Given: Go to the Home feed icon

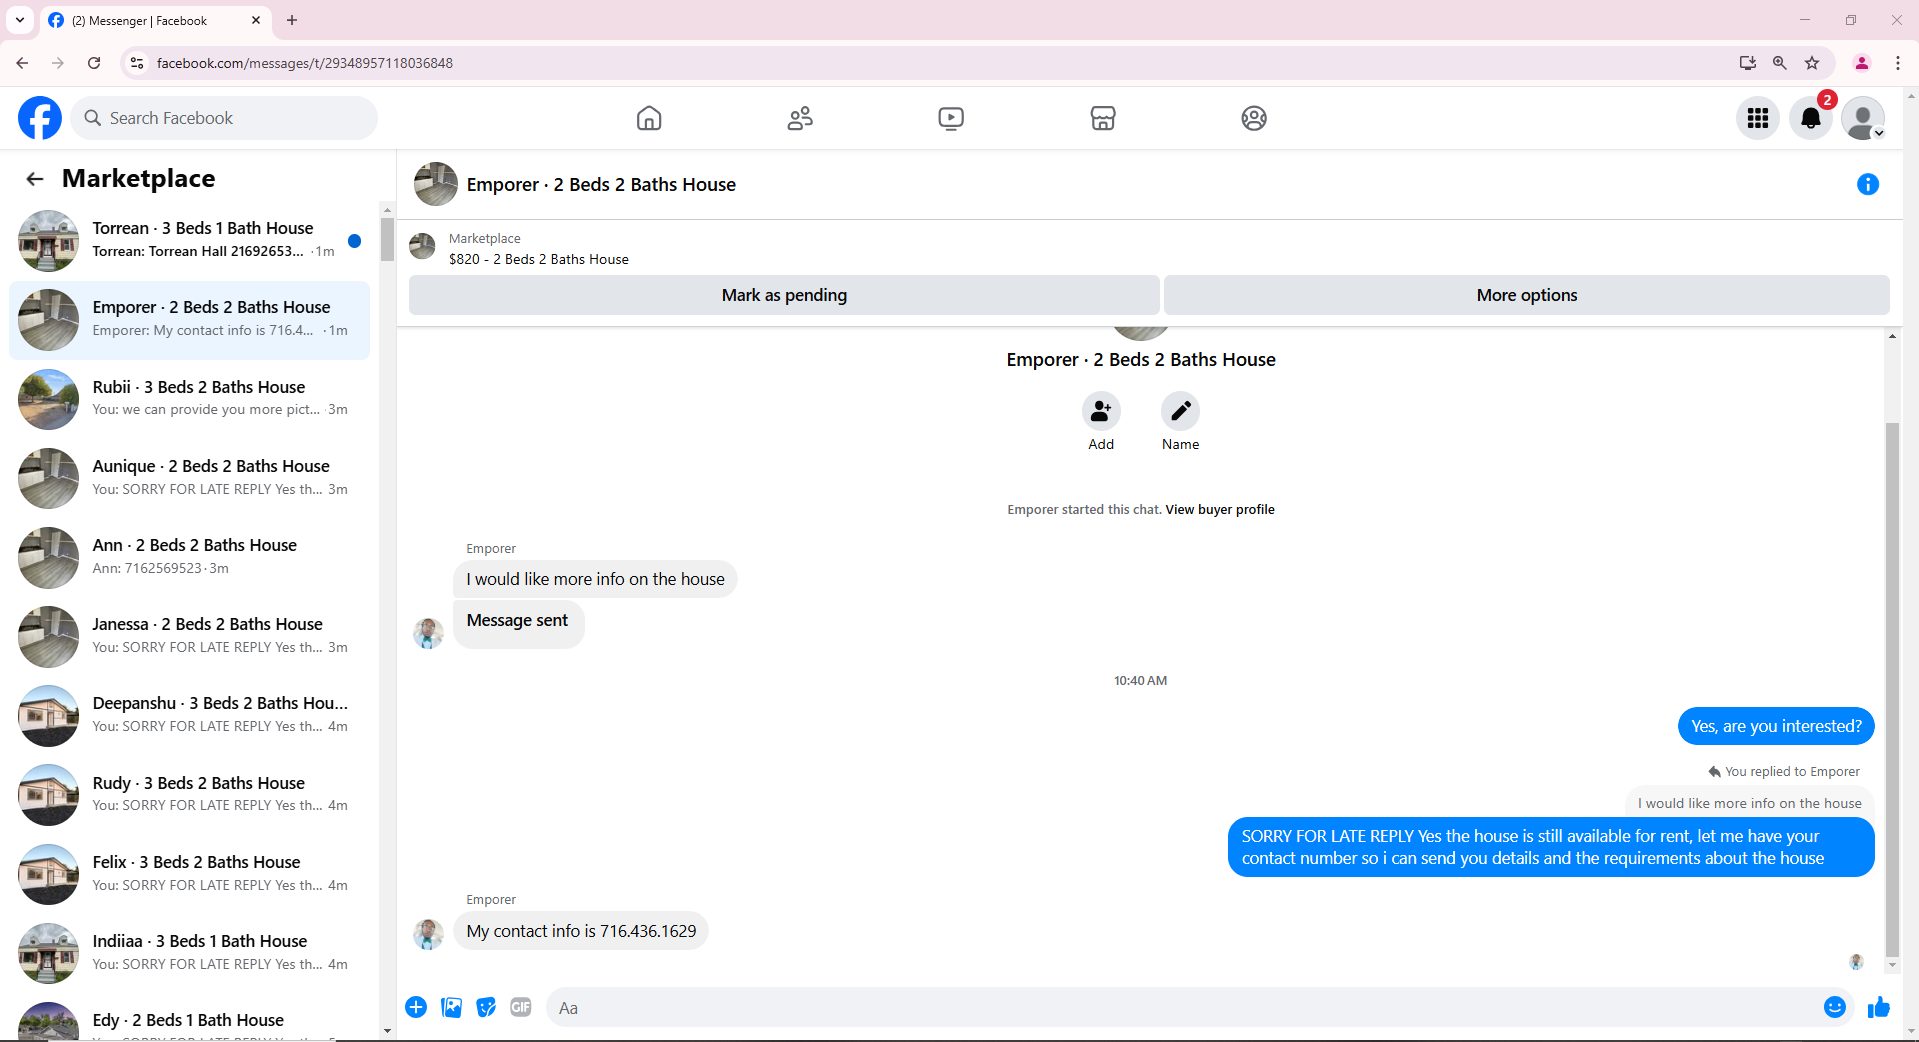Looking at the screenshot, I should pos(649,118).
